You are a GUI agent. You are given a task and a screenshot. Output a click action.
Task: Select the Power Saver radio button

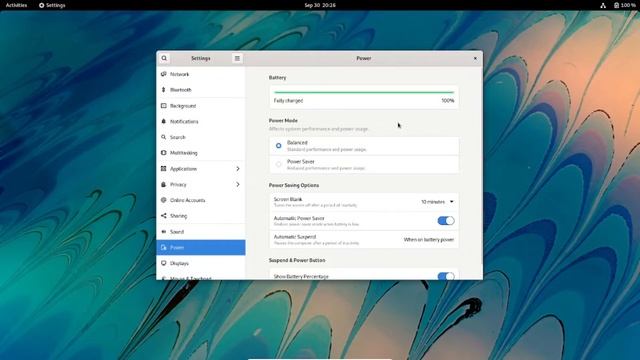coord(278,164)
